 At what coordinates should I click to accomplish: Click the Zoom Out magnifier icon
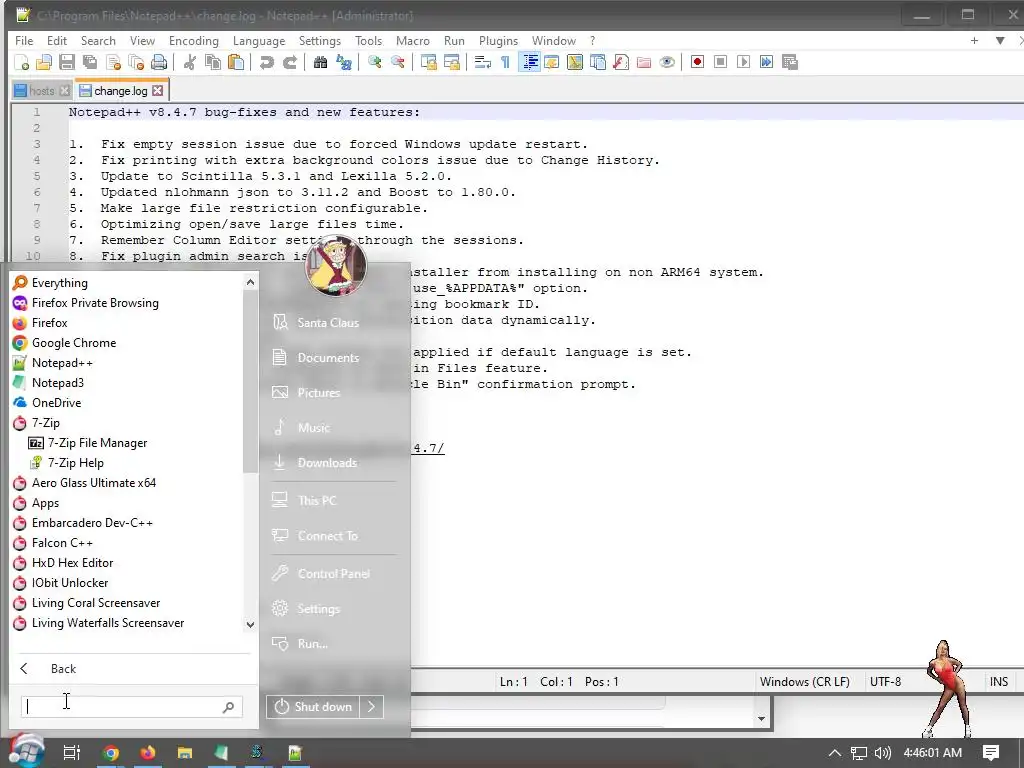tap(397, 63)
